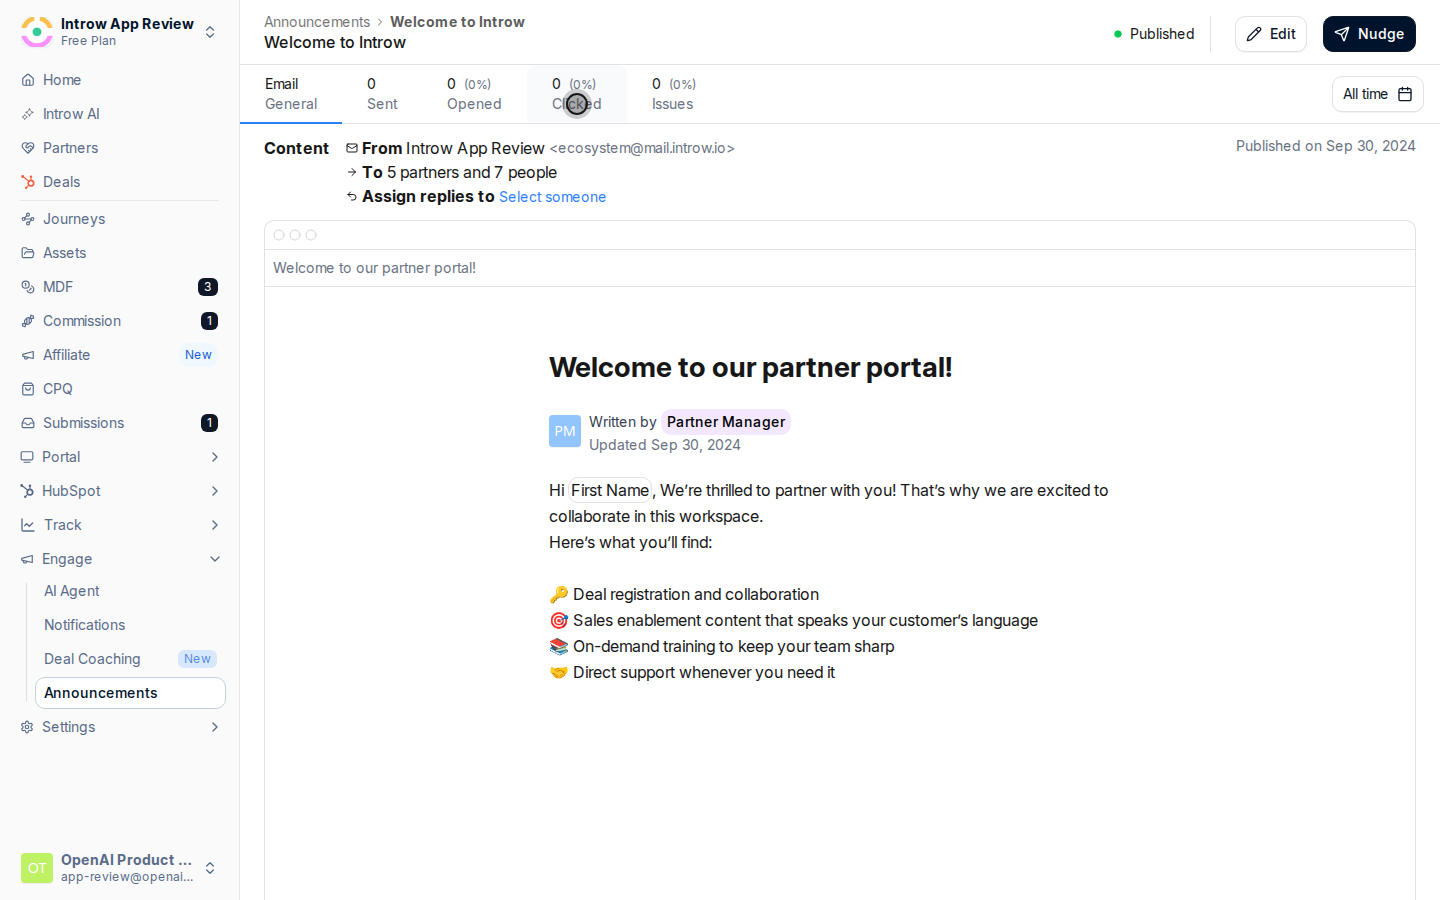The image size is (1440, 900).
Task: Open the CPQ sidebar icon
Action: [28, 389]
